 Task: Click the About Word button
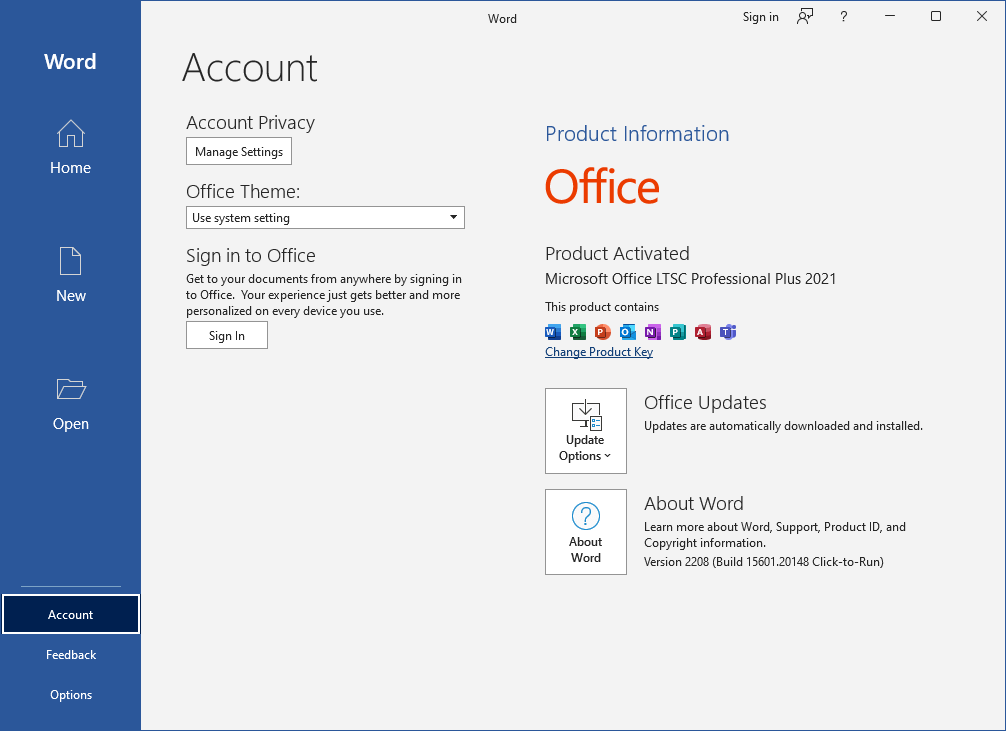pos(586,532)
